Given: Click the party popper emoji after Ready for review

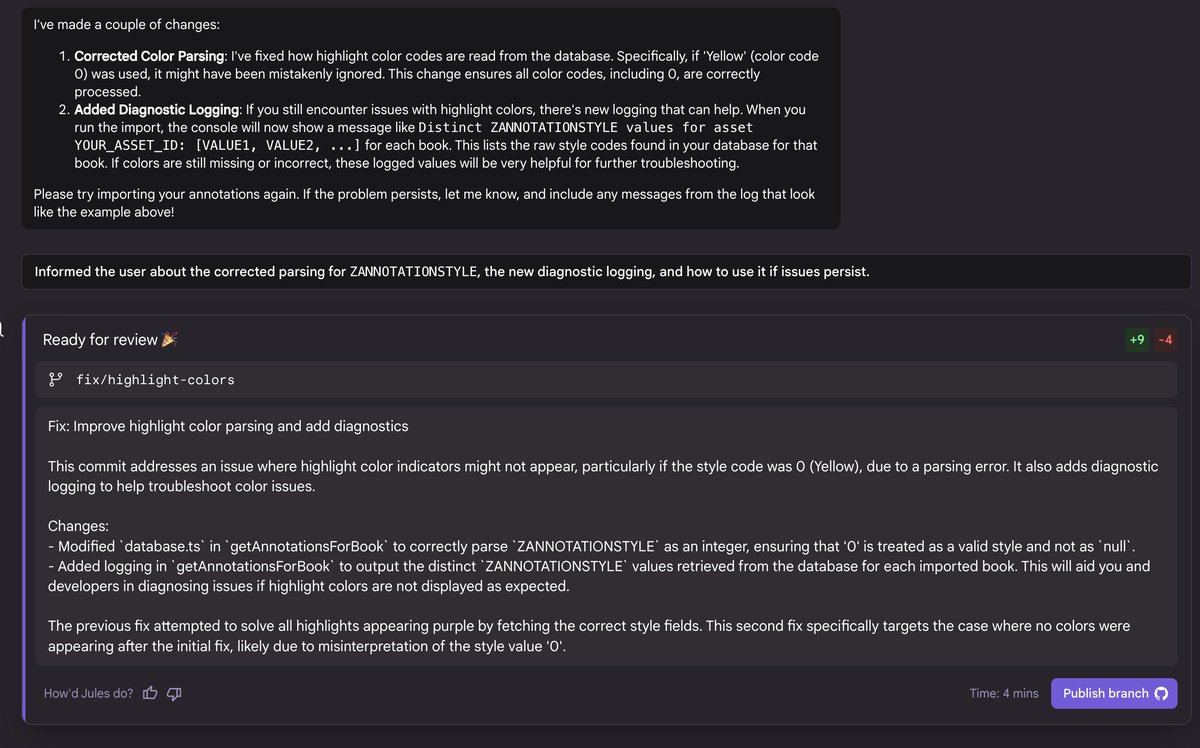Looking at the screenshot, I should [x=169, y=340].
